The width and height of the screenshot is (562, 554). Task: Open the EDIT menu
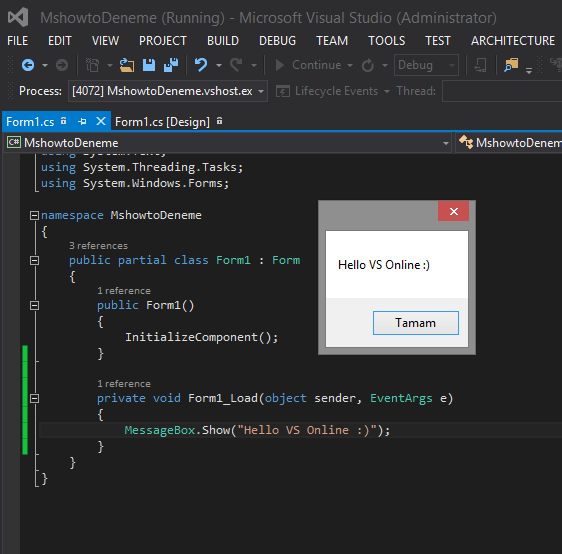[x=60, y=41]
